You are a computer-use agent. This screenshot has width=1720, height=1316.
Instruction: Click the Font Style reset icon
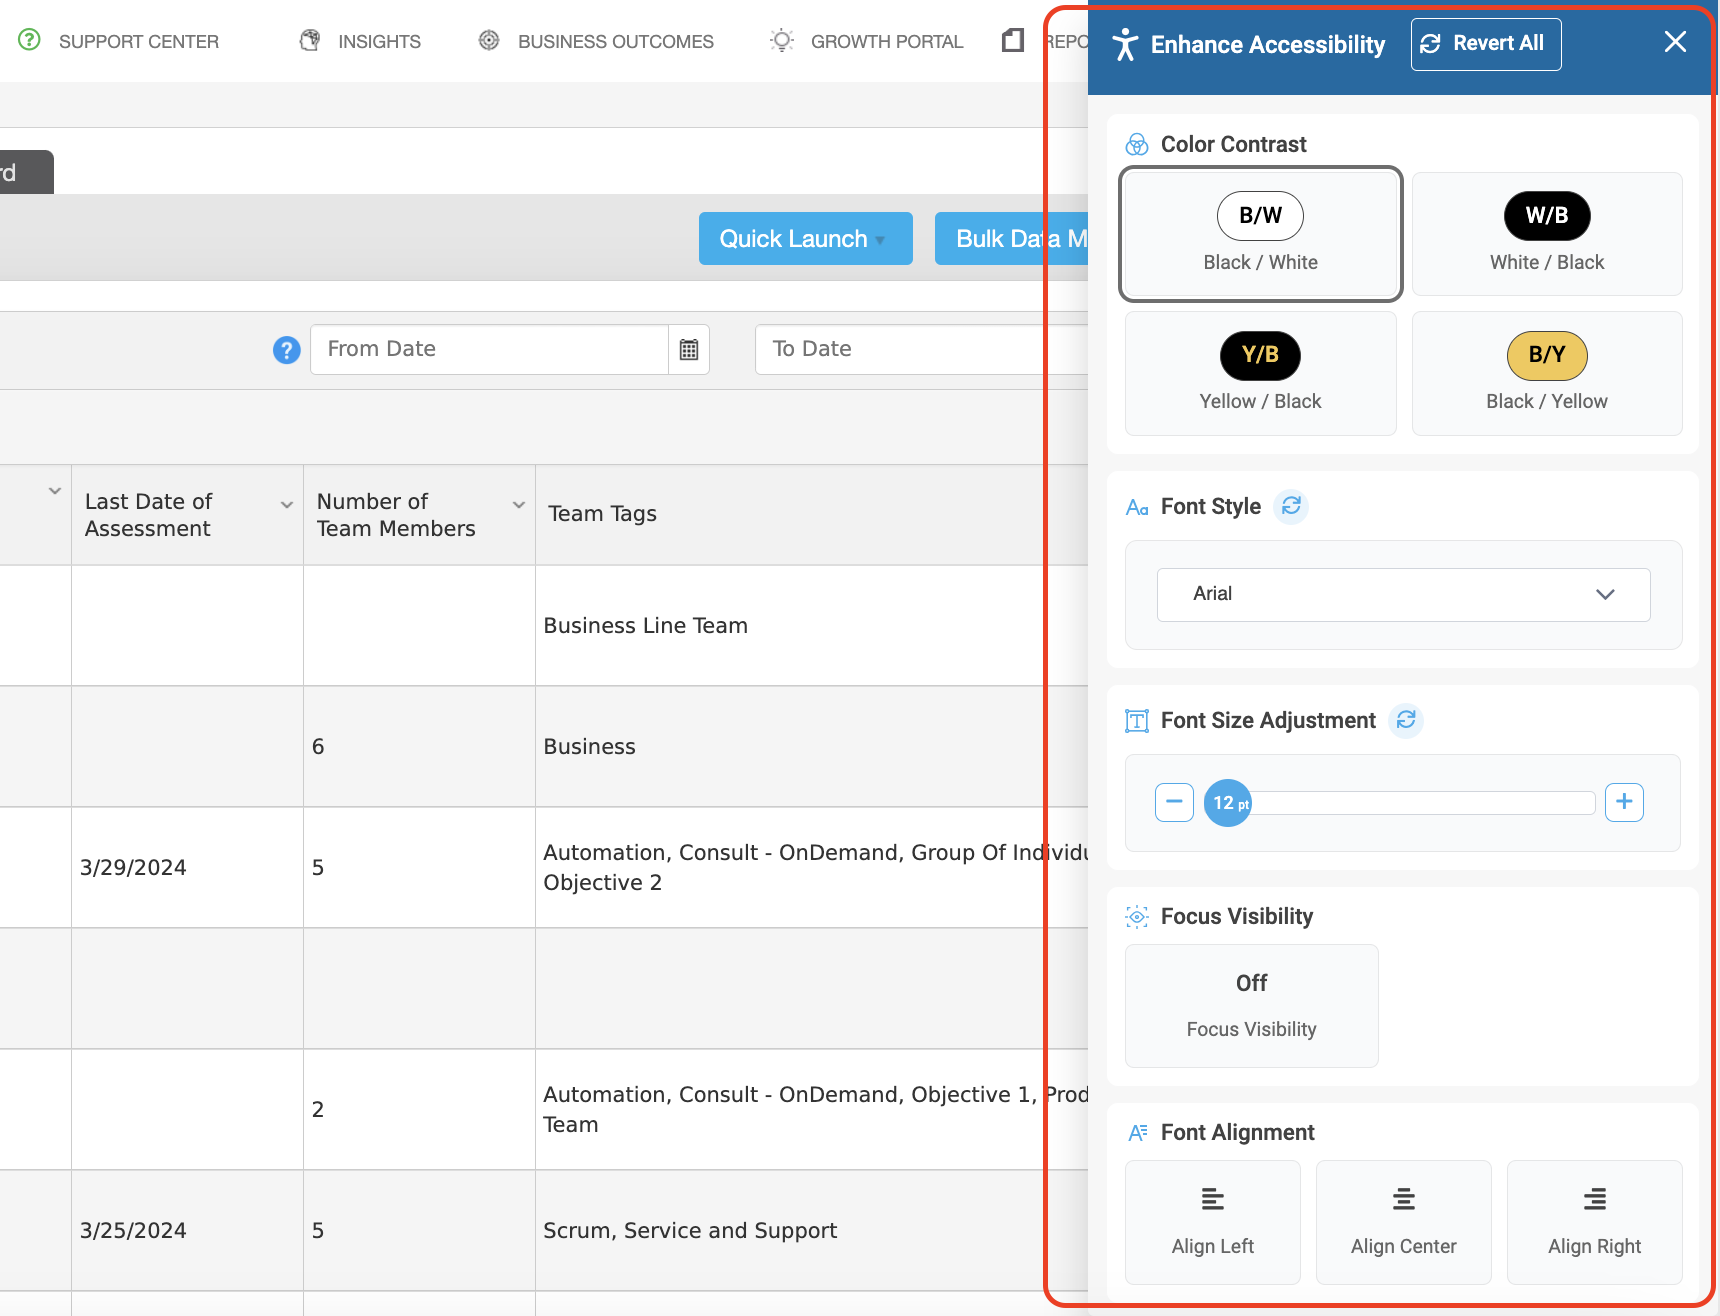coord(1291,506)
